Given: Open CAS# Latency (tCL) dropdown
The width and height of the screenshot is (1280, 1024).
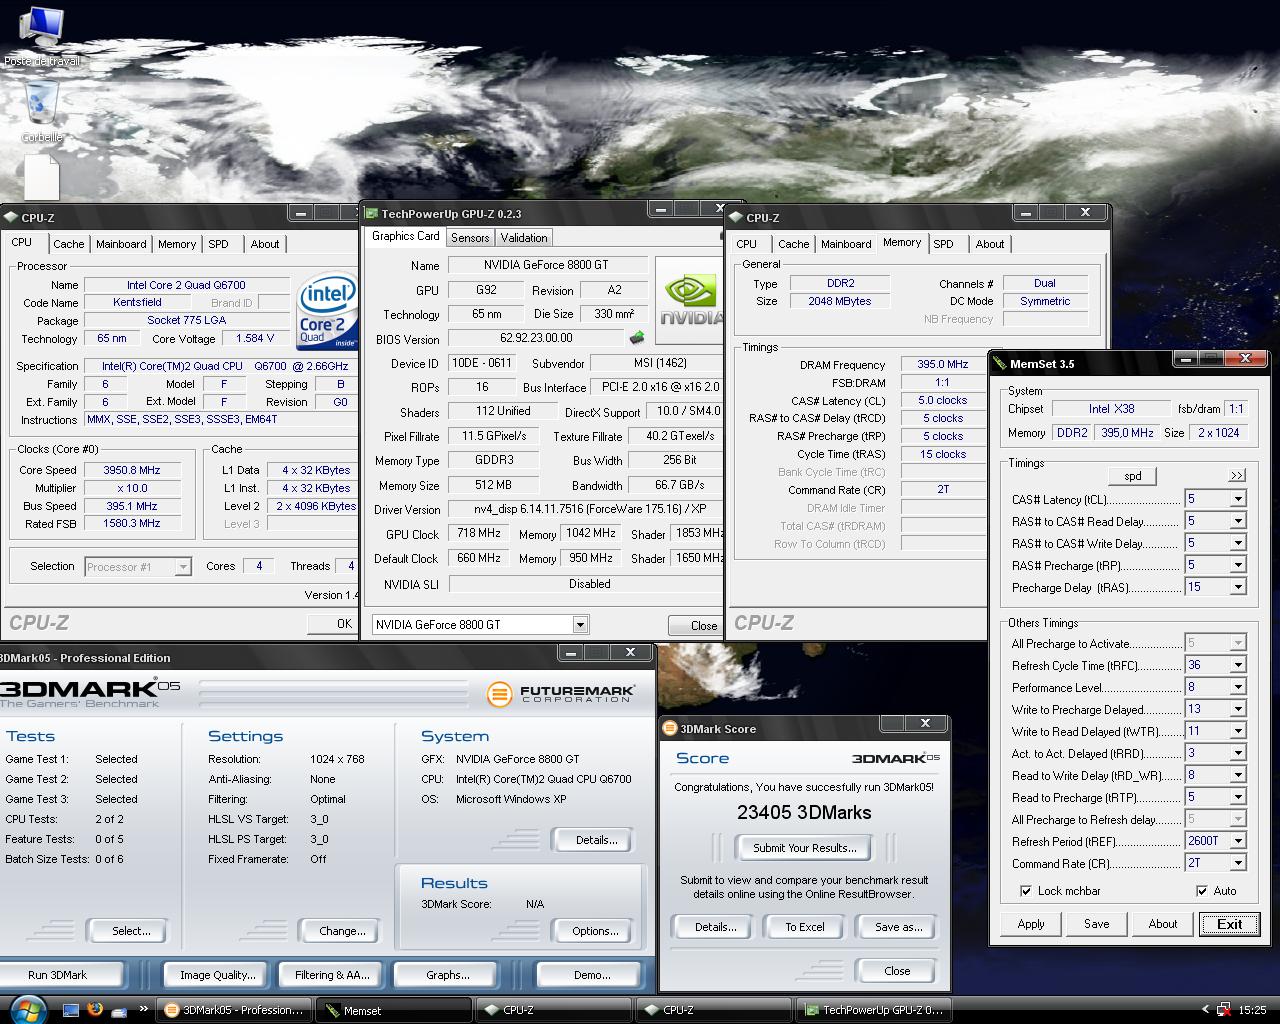Looking at the screenshot, I should pyautogui.click(x=1237, y=499).
